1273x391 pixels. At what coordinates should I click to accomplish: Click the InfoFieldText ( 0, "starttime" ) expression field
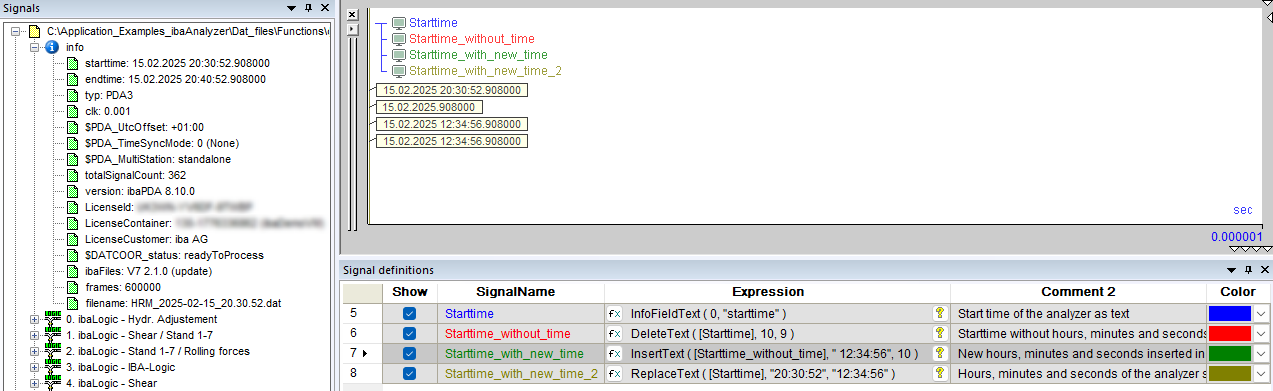778,313
